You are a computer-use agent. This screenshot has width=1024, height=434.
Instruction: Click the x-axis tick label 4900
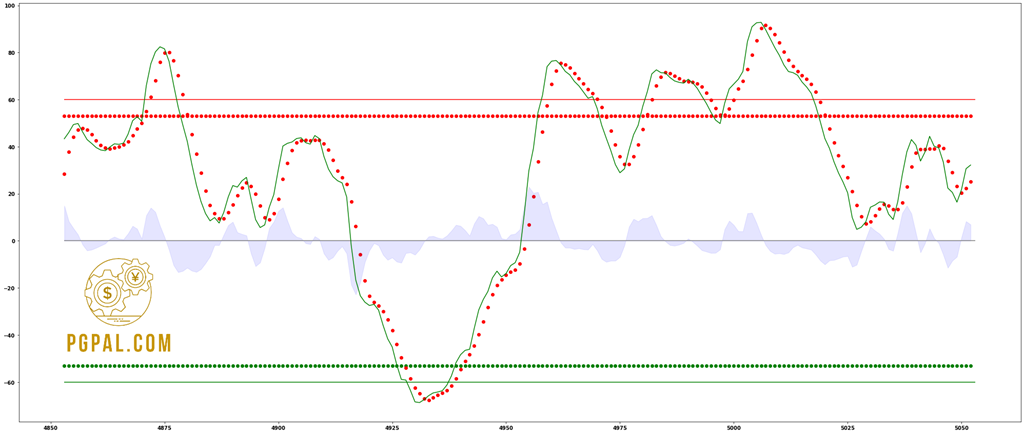[x=278, y=428]
